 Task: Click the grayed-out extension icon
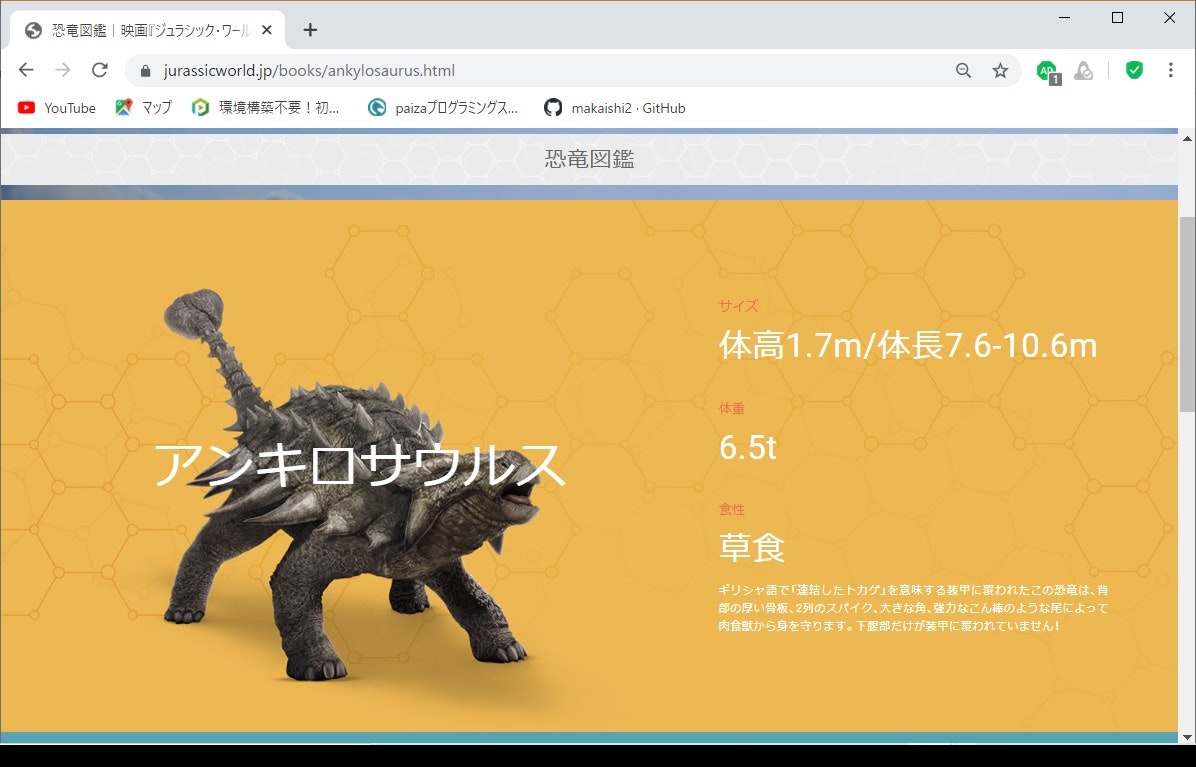click(1083, 71)
